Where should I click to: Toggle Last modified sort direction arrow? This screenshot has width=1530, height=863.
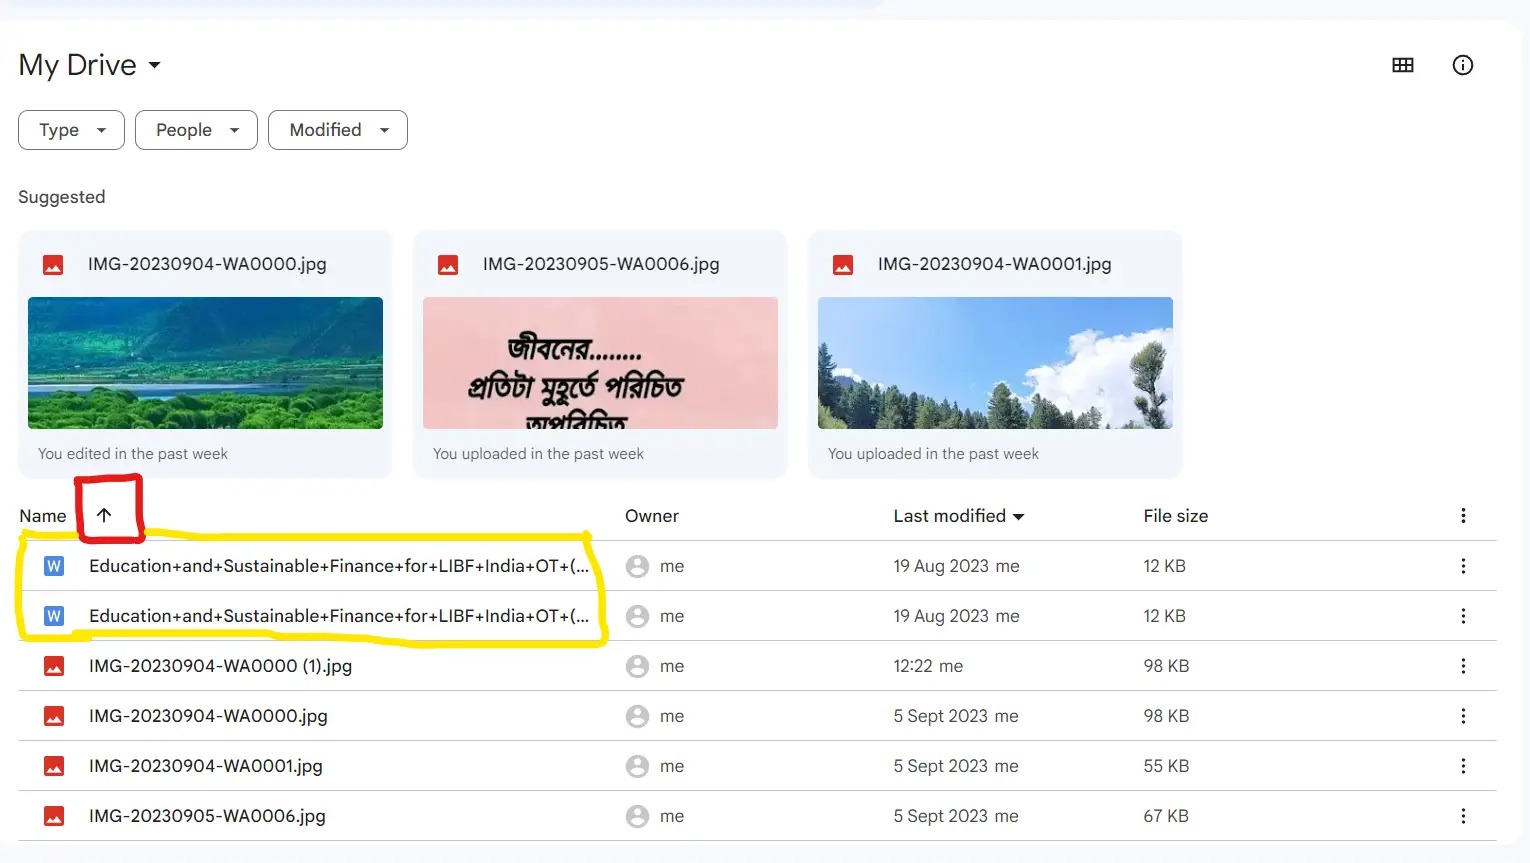[x=1019, y=516]
